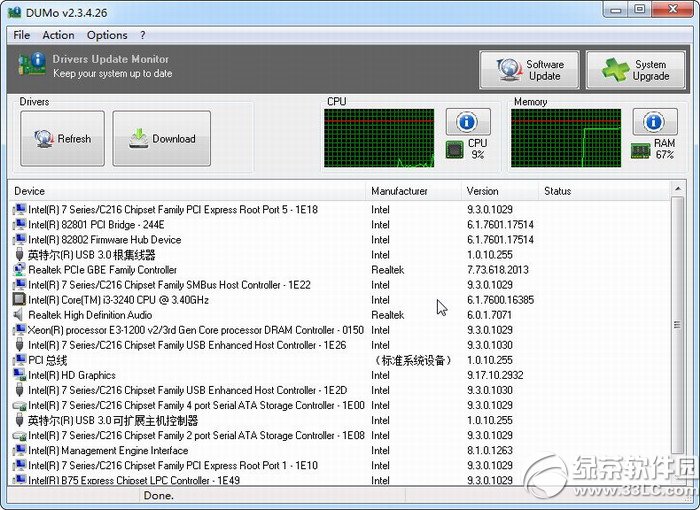Select Intel(R) Core(TM) i3-3240 CPU row text

(118, 300)
